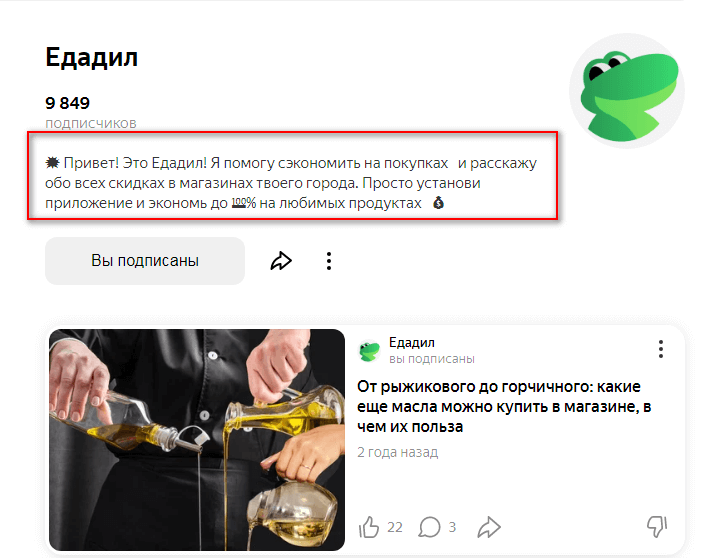The width and height of the screenshot is (727, 558).
Task: Like the post with thumbs up
Action: tap(369, 527)
